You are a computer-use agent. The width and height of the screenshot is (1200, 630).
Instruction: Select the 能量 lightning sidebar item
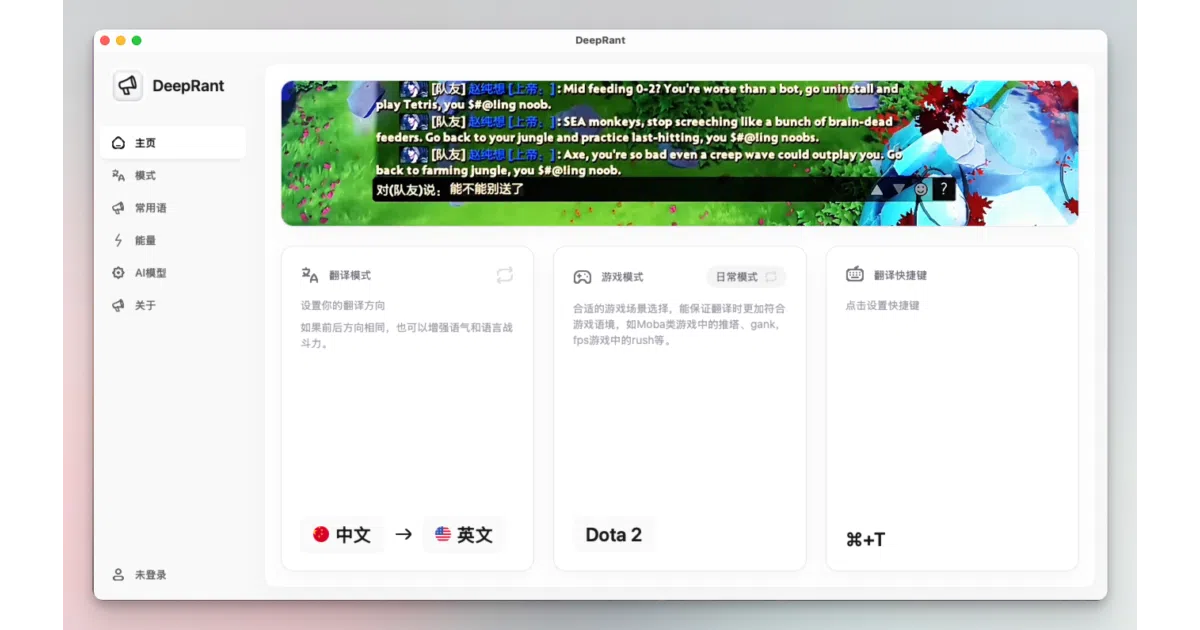173,240
